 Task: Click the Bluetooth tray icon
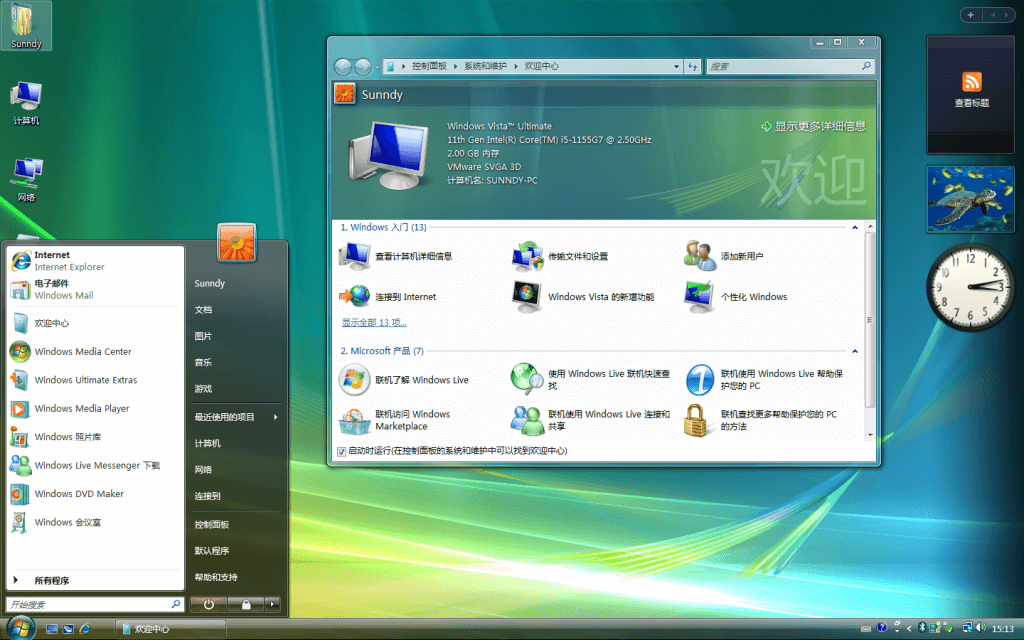(922, 628)
